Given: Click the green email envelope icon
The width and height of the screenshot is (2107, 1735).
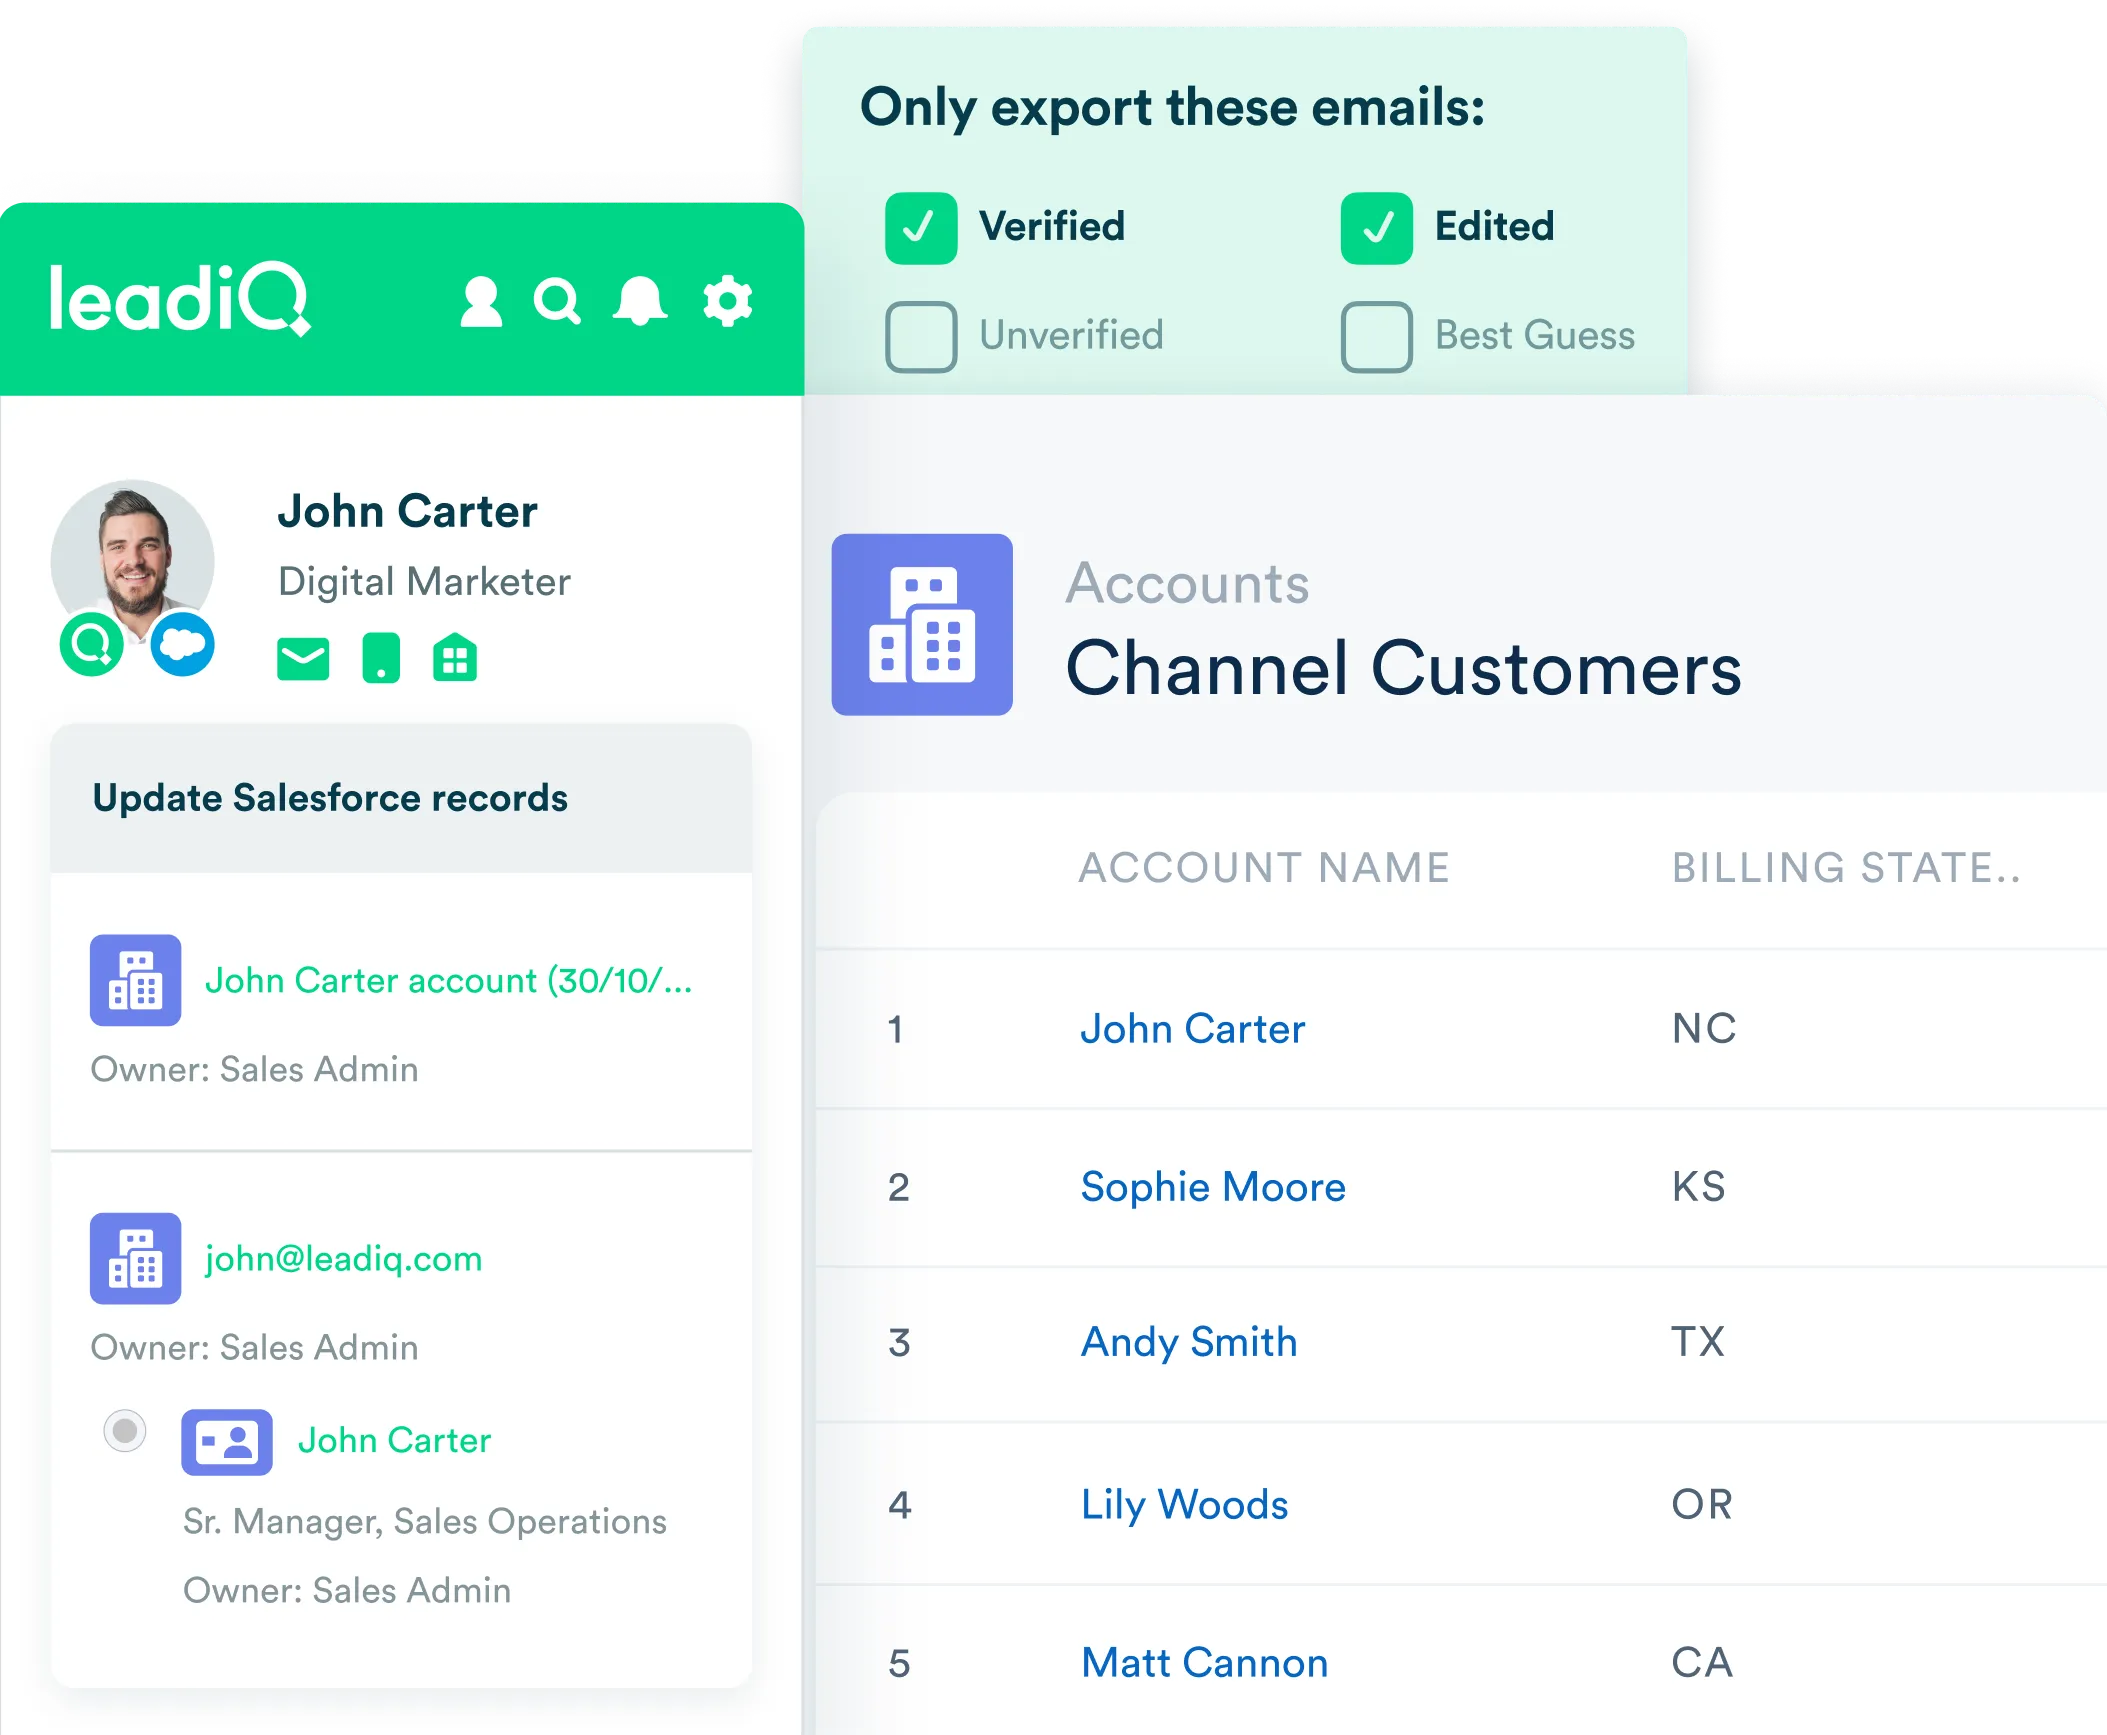Looking at the screenshot, I should point(302,659).
